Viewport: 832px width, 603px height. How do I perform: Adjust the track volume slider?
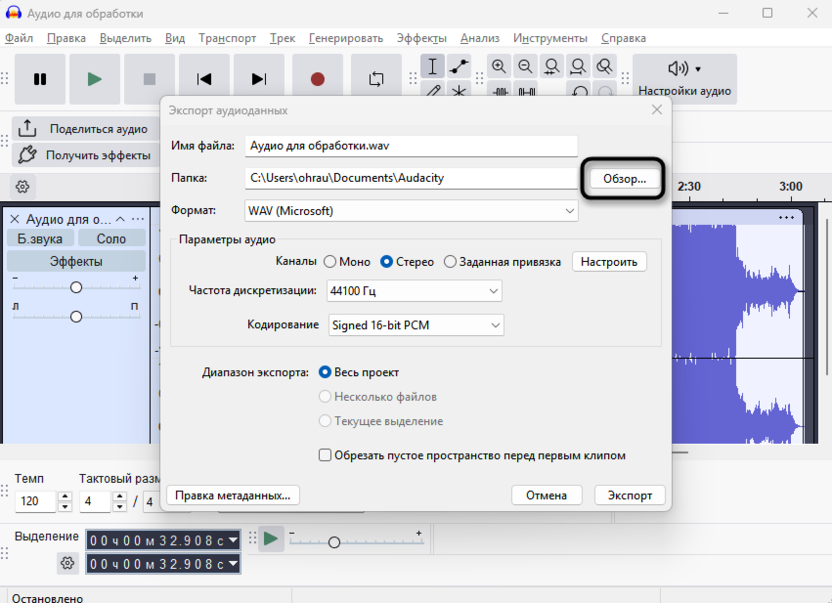76,287
